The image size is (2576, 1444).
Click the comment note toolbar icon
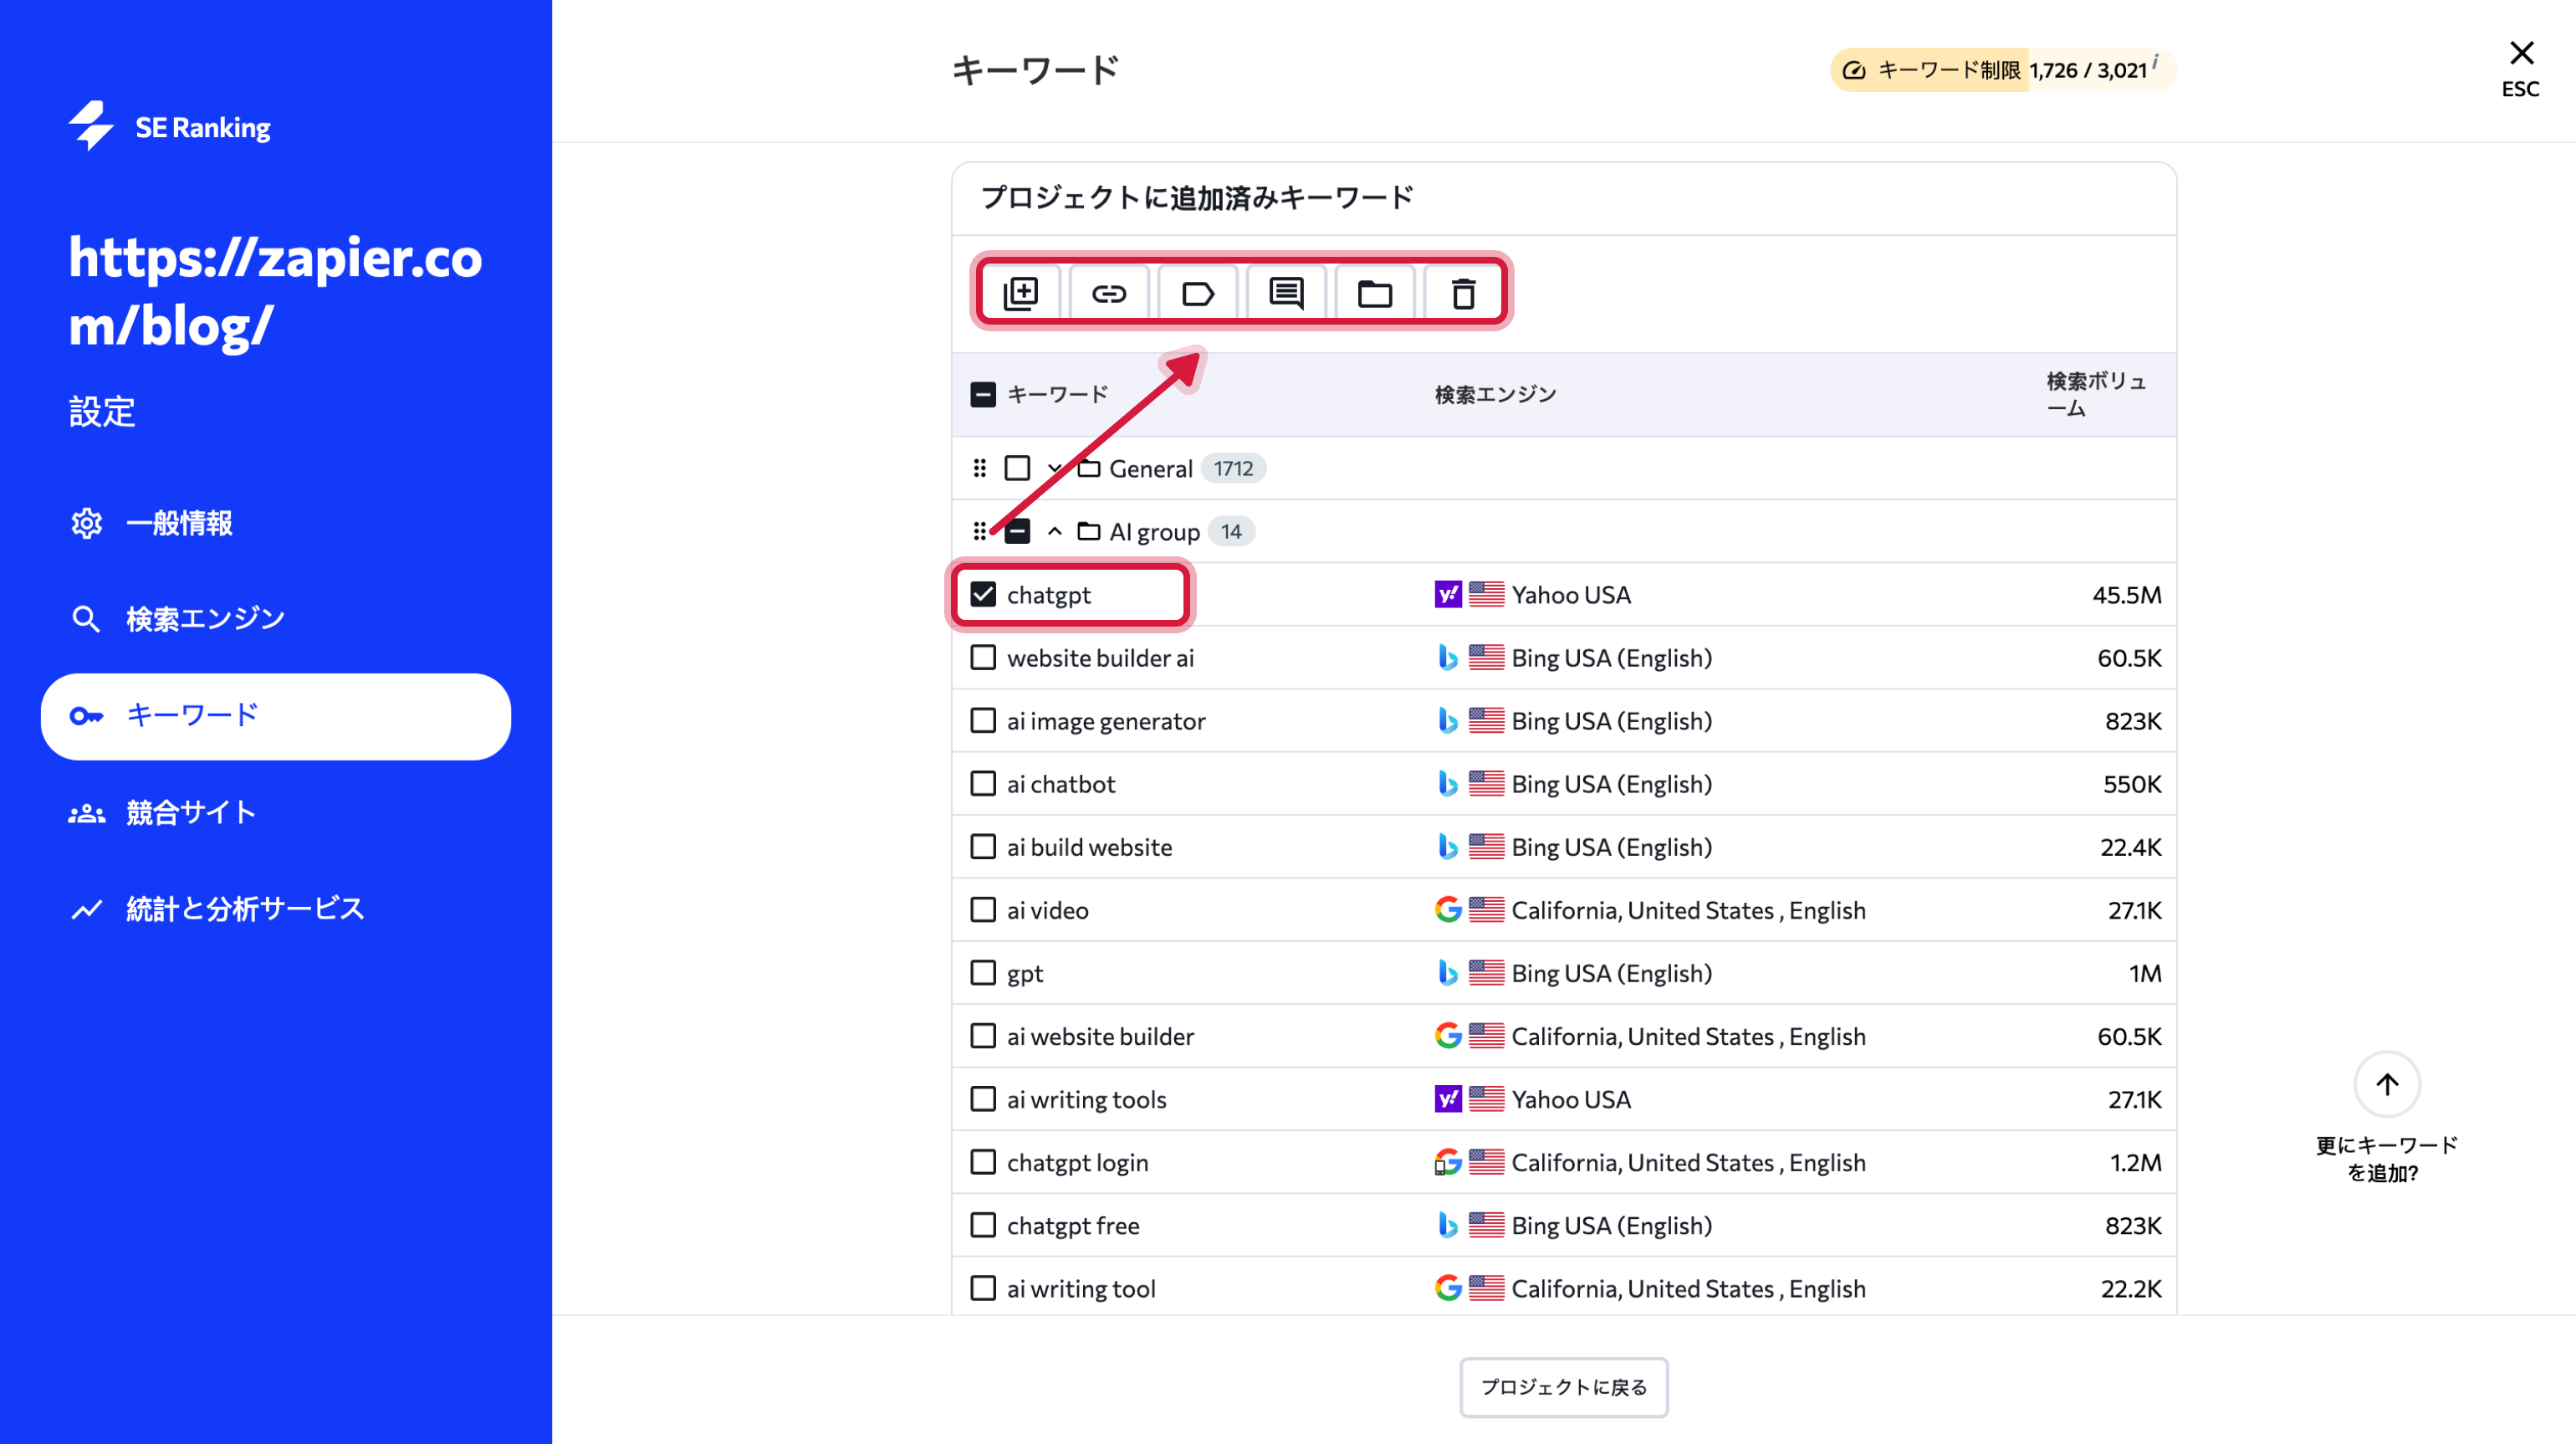tap(1286, 293)
